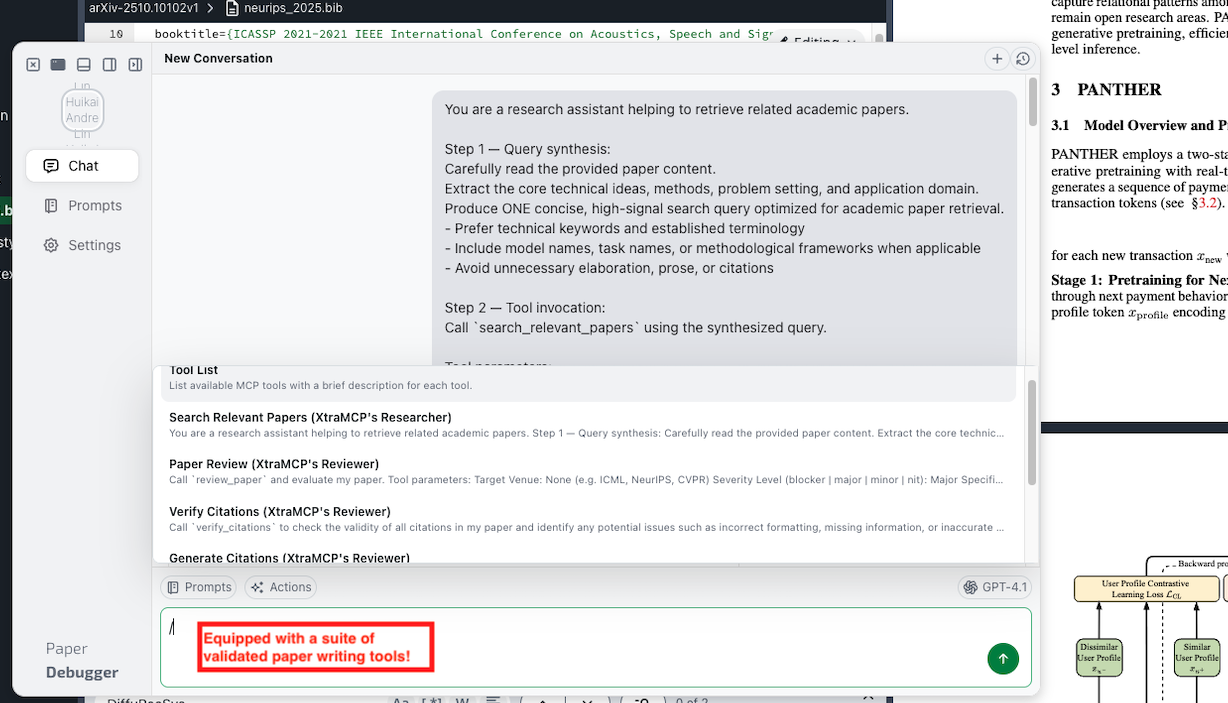This screenshot has height=703, width=1228.
Task: Select the floating window layout icon
Action: [58, 63]
